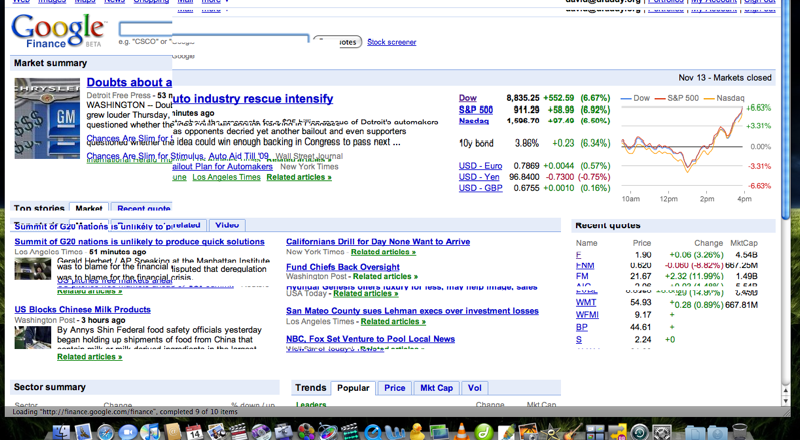Select the Video tab
This screenshot has width=800, height=440.
(x=227, y=225)
